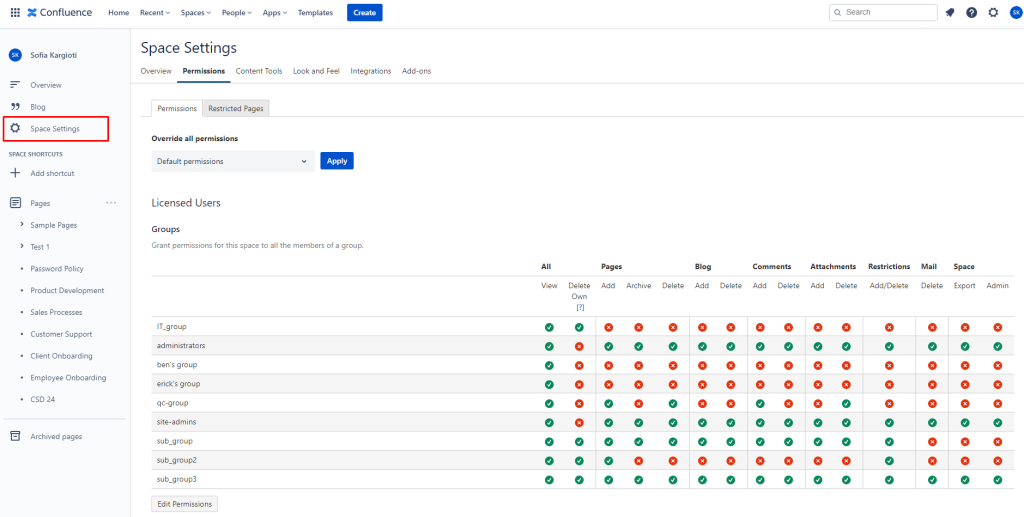Switch to the Restricted Pages tab

pos(236,108)
